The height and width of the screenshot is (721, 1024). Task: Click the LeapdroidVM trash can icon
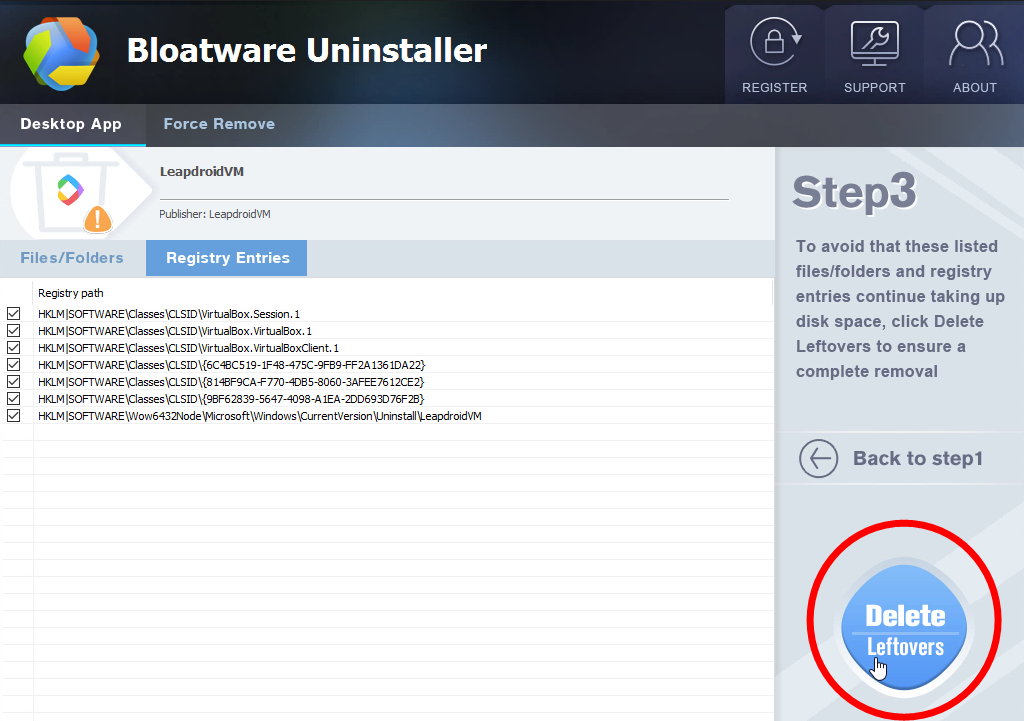point(69,192)
